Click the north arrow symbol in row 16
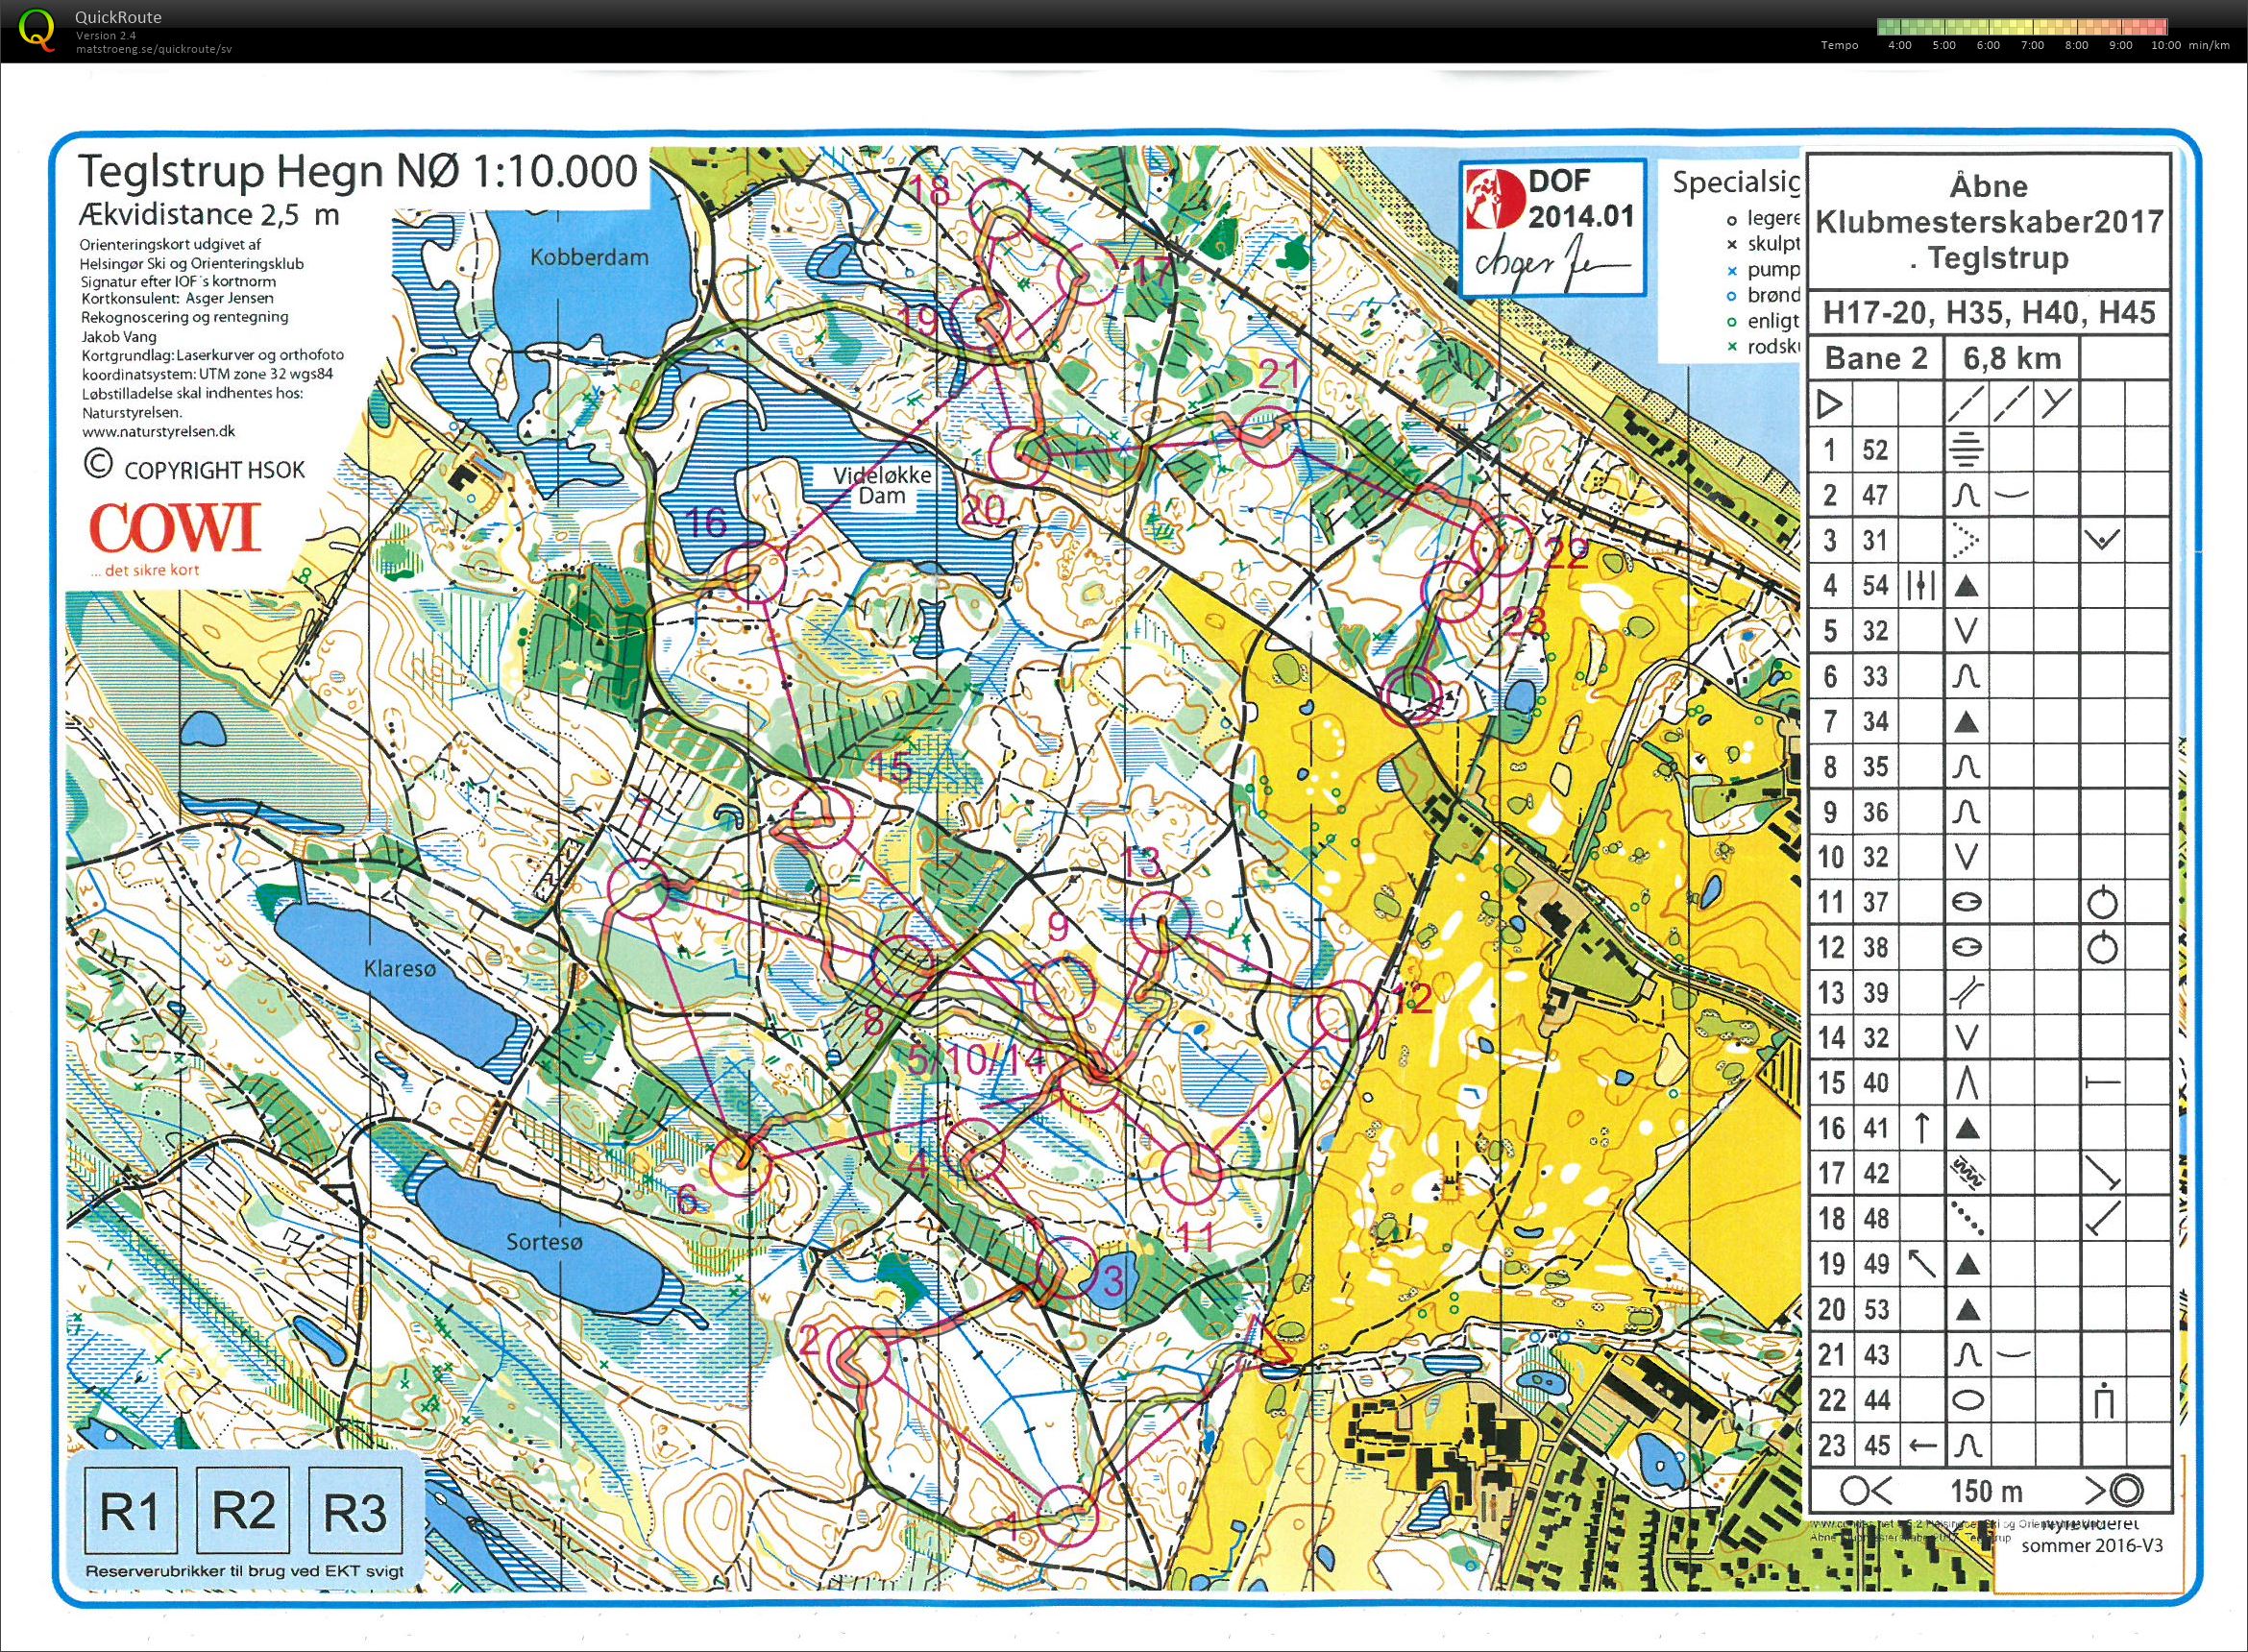Viewport: 2248px width, 1652px height. pyautogui.click(x=1921, y=1129)
